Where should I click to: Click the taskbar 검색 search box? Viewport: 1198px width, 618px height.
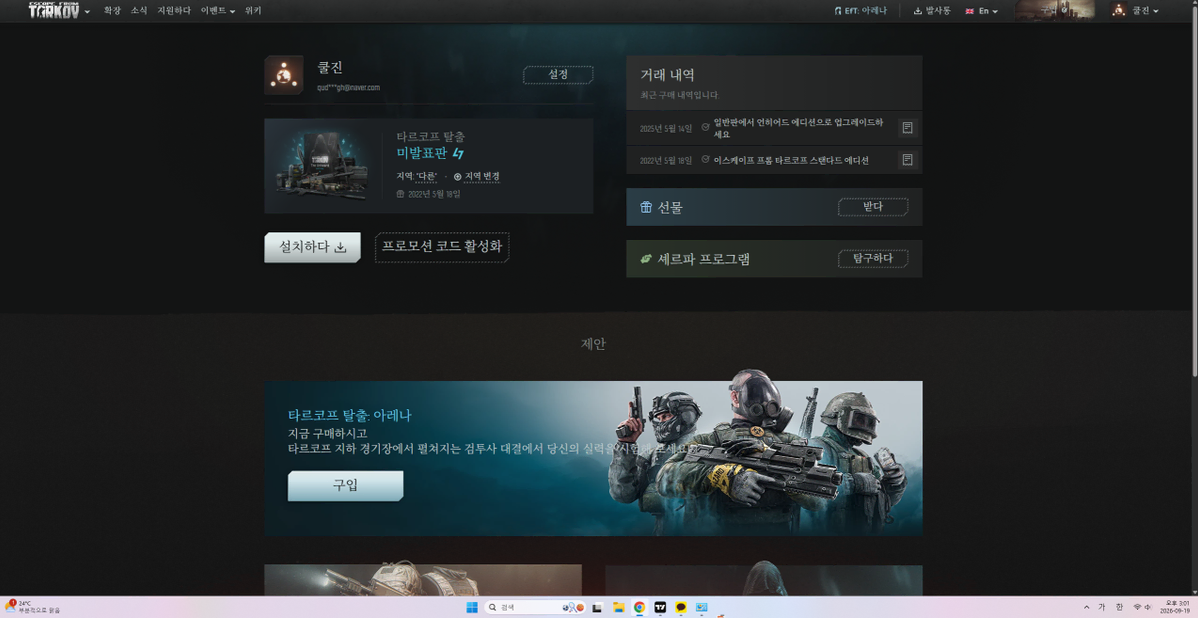coord(535,607)
